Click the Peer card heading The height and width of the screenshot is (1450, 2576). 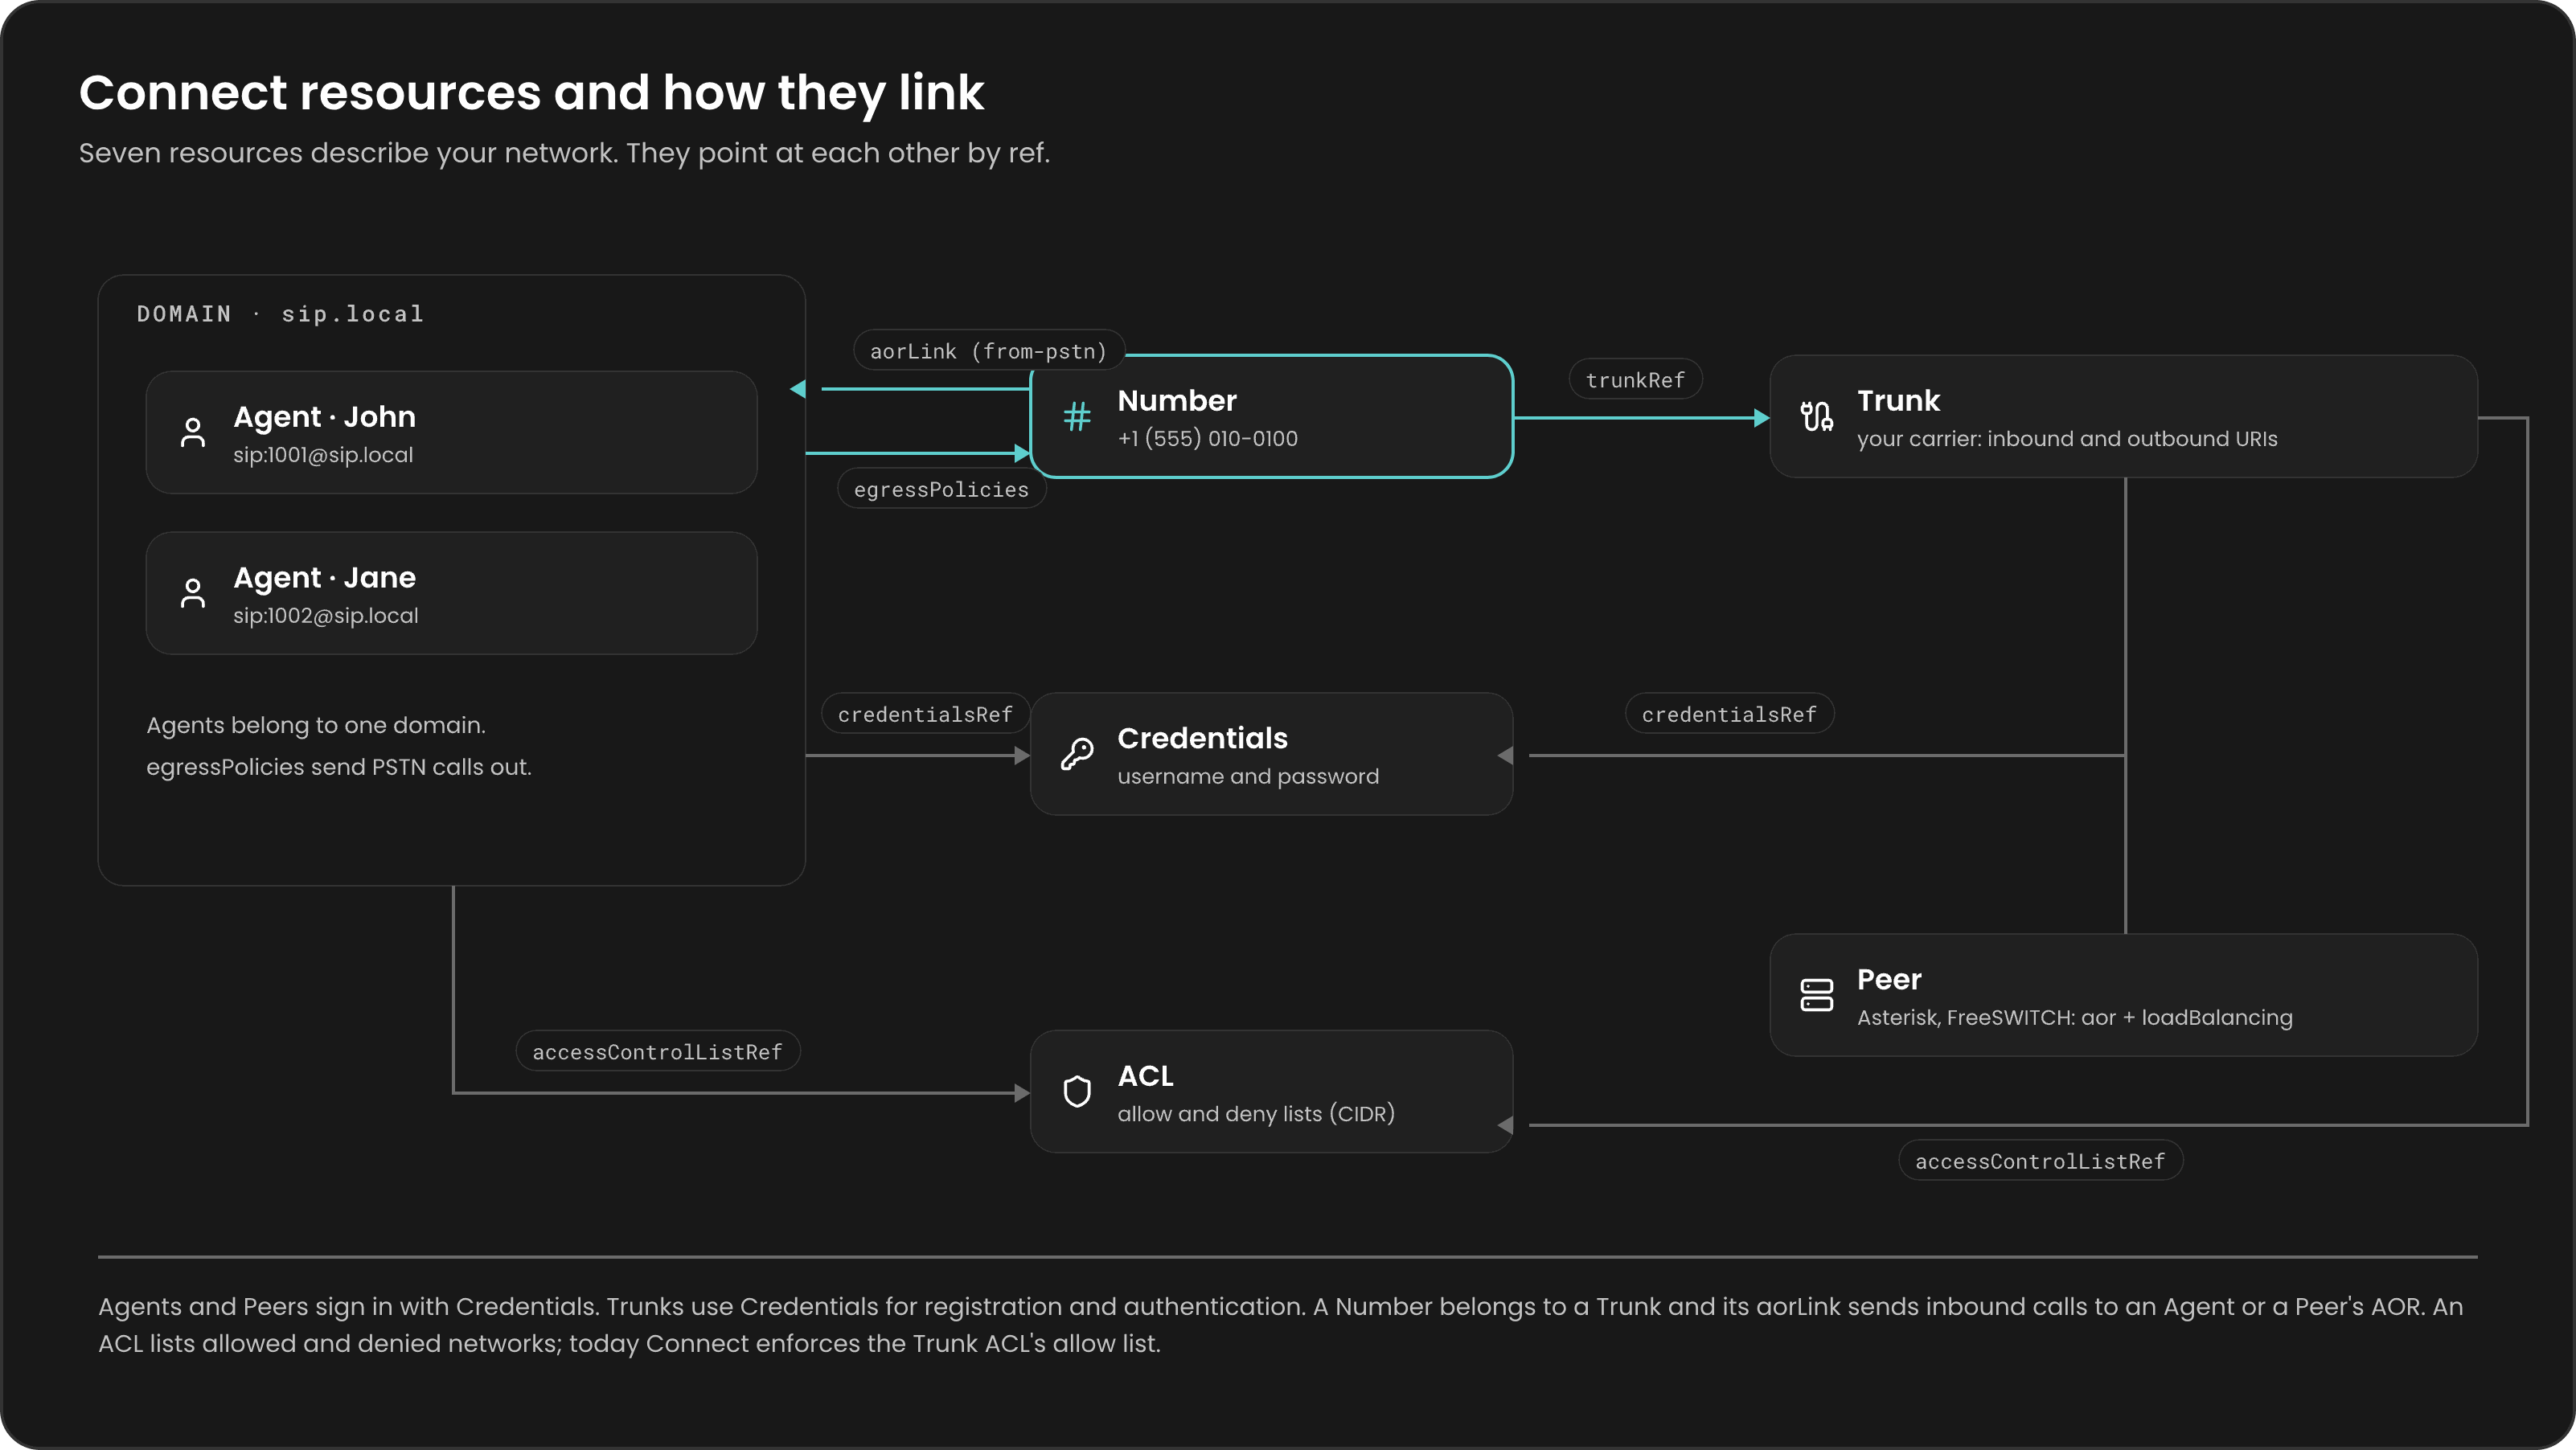[x=1889, y=979]
